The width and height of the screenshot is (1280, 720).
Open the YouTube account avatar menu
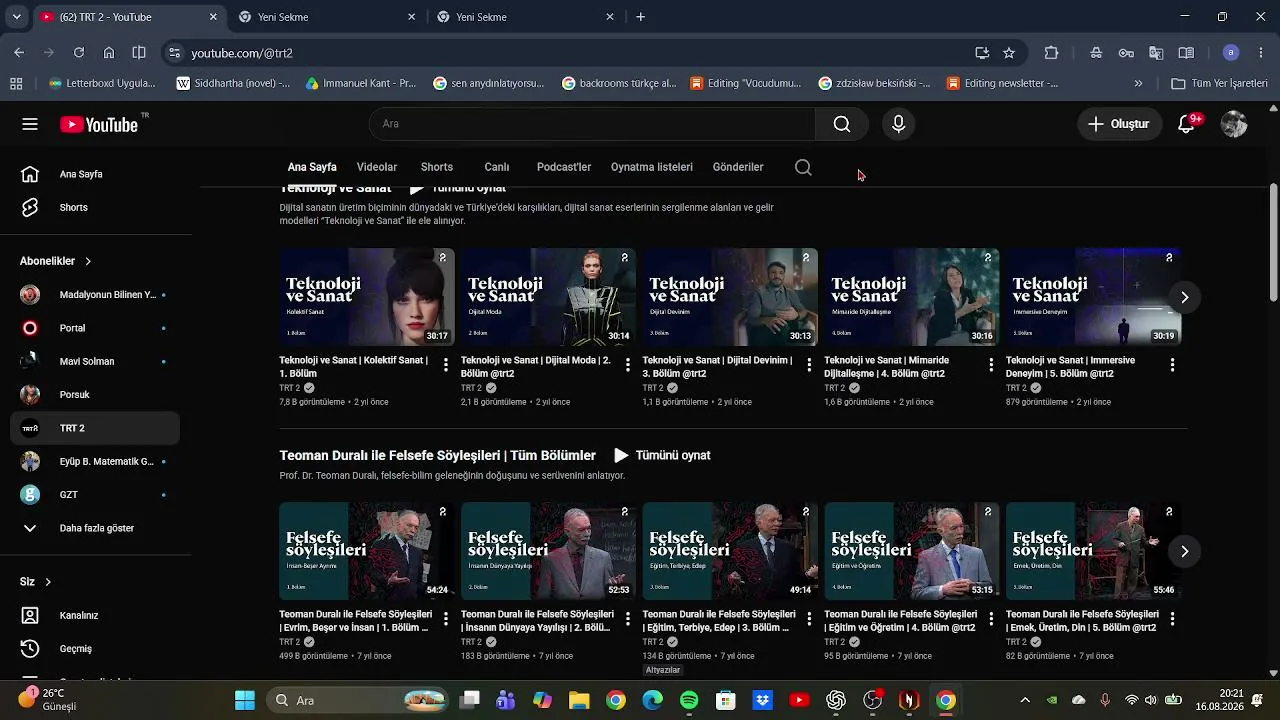[1234, 124]
